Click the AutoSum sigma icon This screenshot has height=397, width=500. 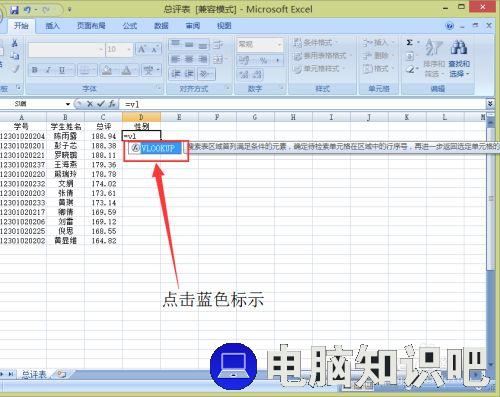coord(409,43)
